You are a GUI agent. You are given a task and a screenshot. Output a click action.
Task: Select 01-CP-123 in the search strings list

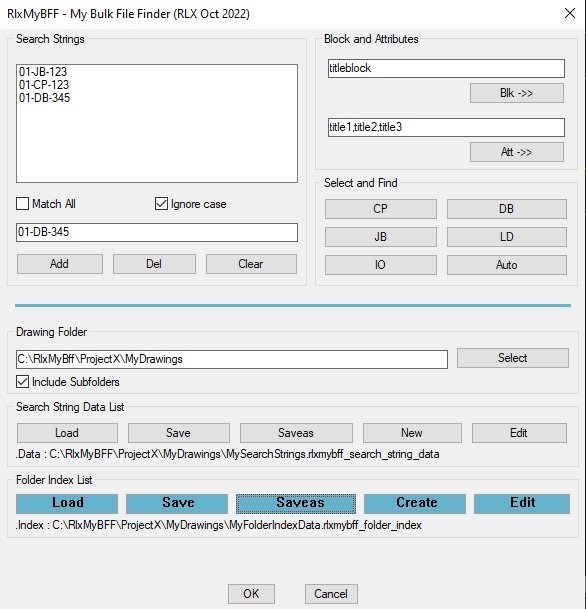point(44,85)
